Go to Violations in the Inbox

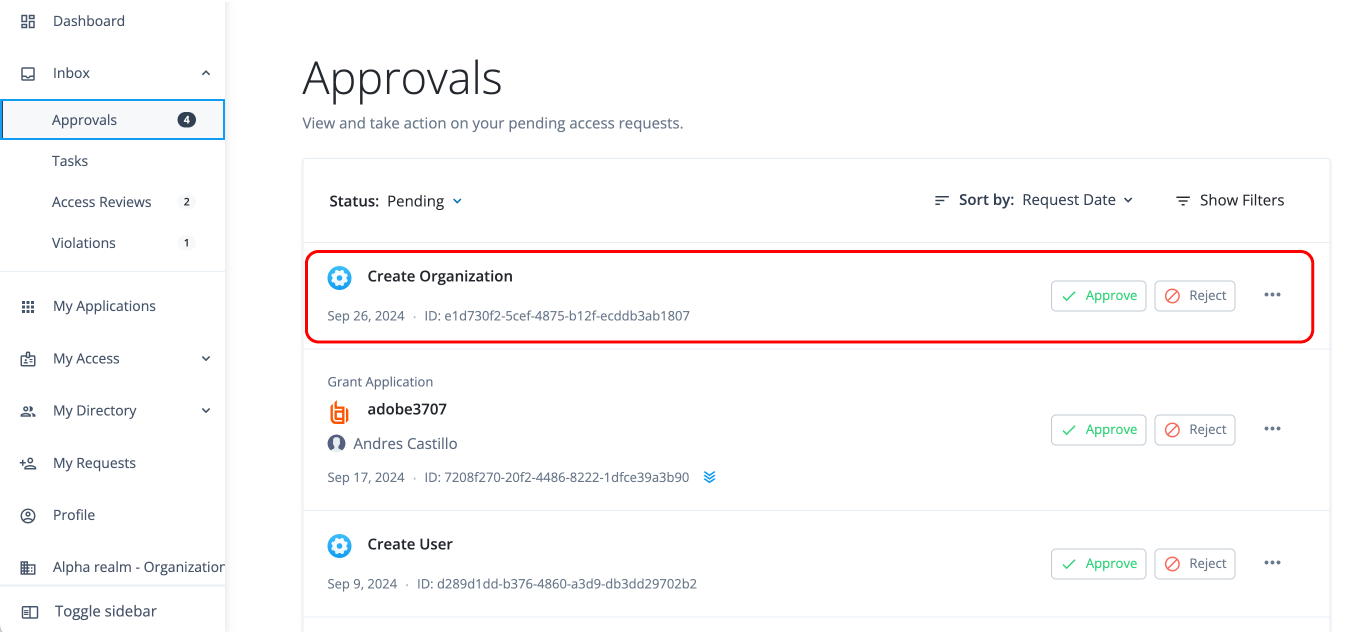pos(84,243)
